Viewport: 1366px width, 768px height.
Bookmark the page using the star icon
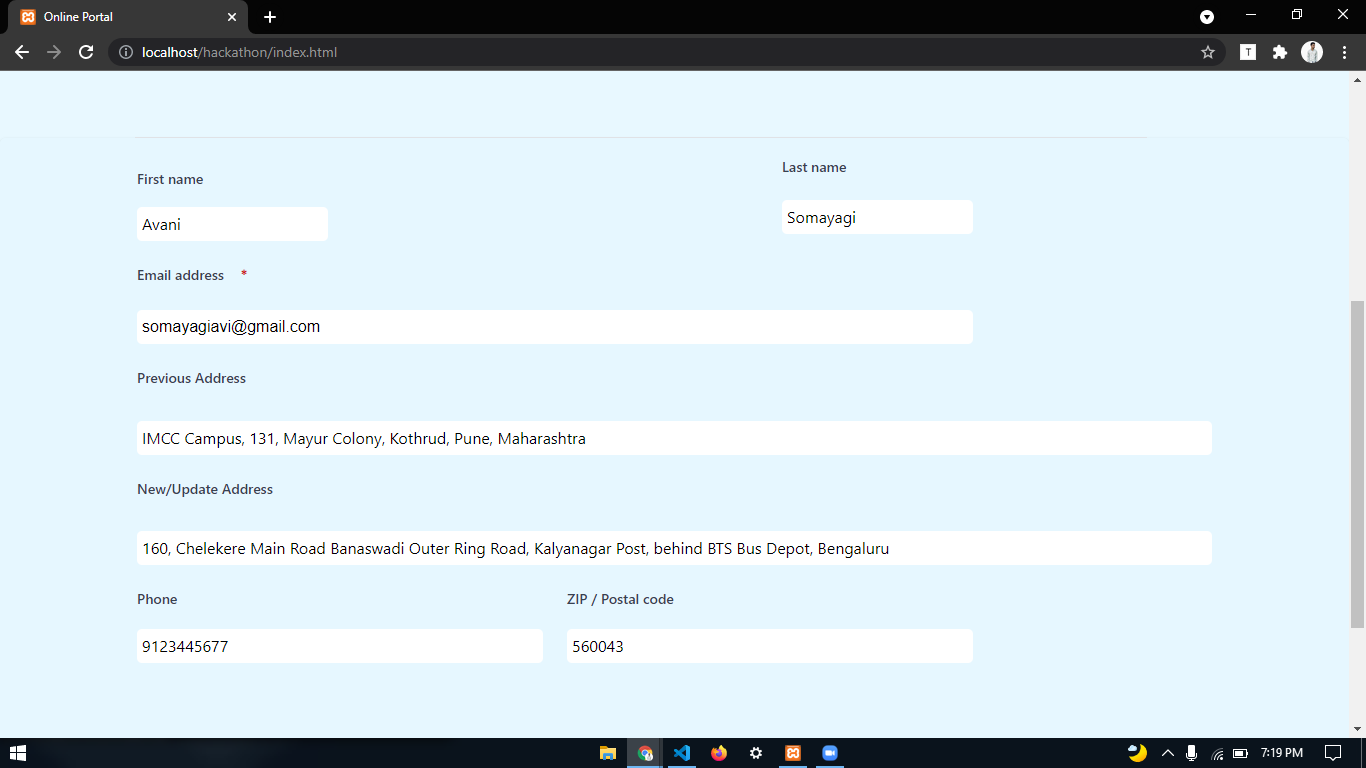coord(1209,52)
